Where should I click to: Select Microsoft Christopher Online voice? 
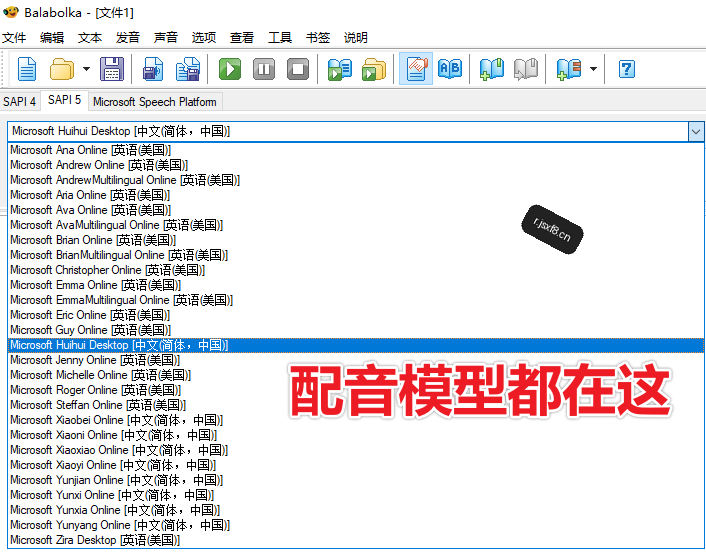coord(356,270)
